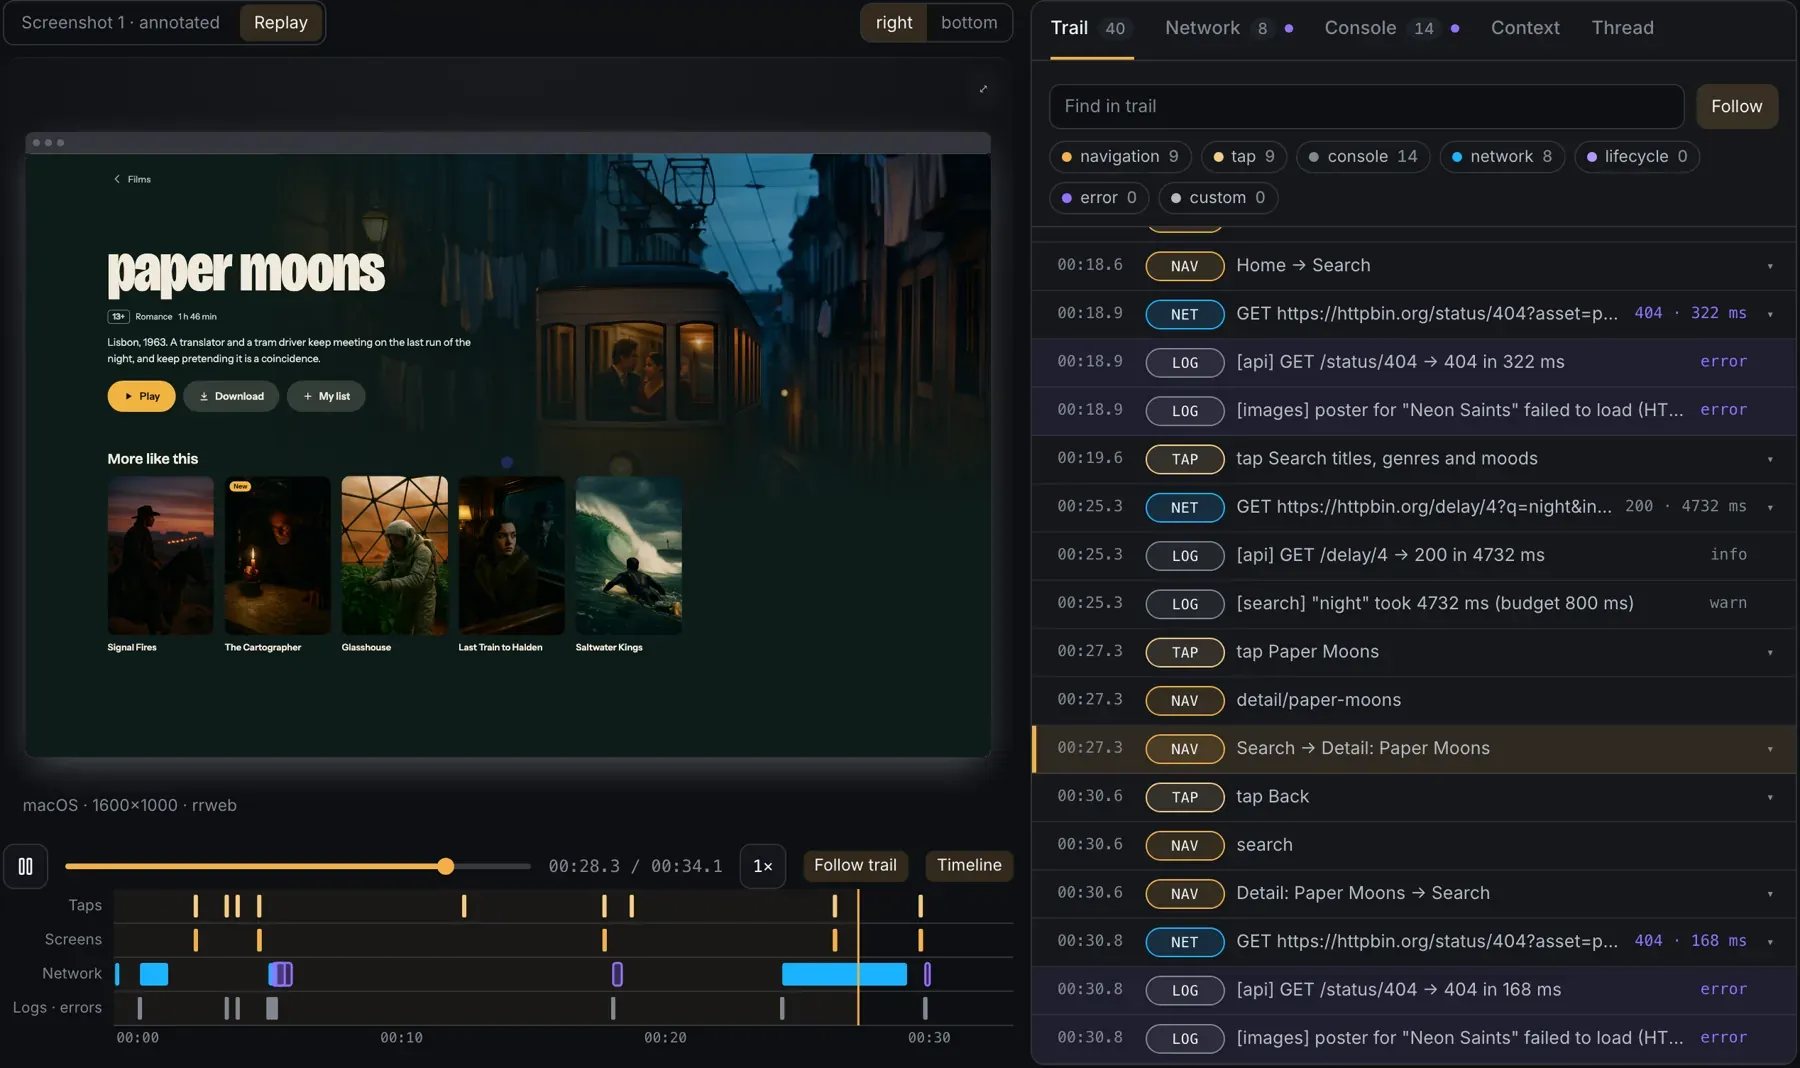The width and height of the screenshot is (1800, 1068).
Task: Click the long blue Network timeline bar
Action: point(844,974)
